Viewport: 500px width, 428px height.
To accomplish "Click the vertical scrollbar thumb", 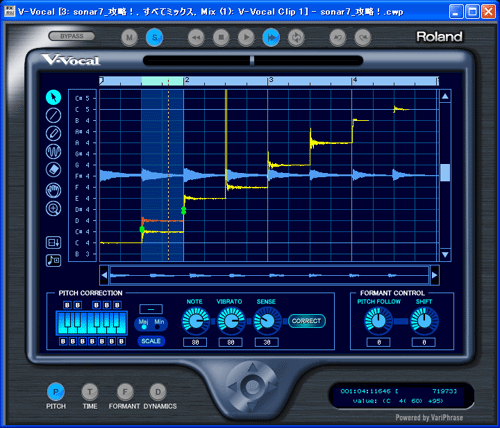I will (445, 172).
